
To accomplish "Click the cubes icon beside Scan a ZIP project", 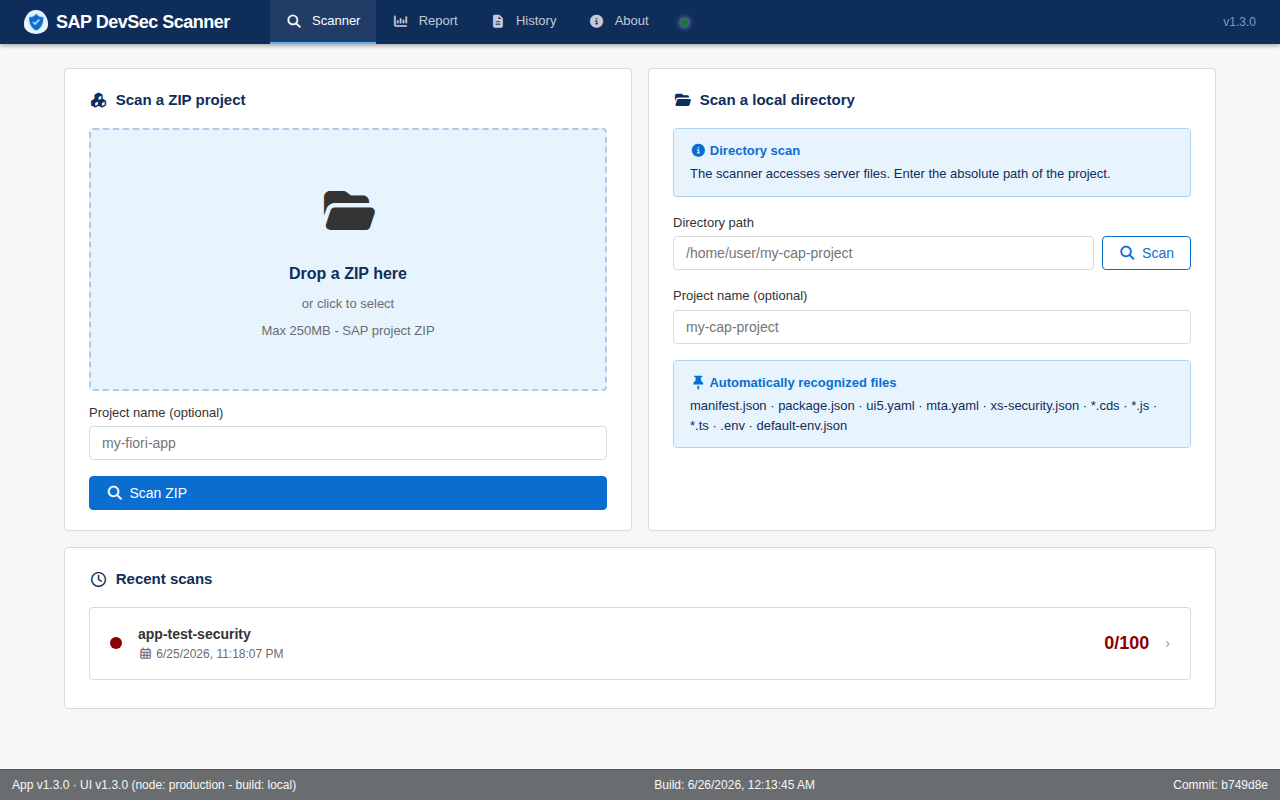I will point(98,100).
